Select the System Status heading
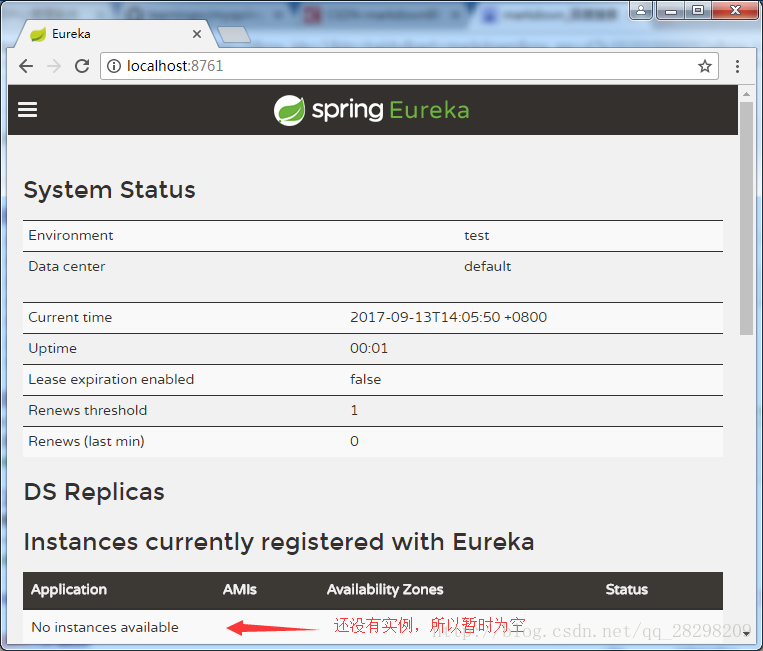Screen dimensions: 763x651 pyautogui.click(x=109, y=190)
